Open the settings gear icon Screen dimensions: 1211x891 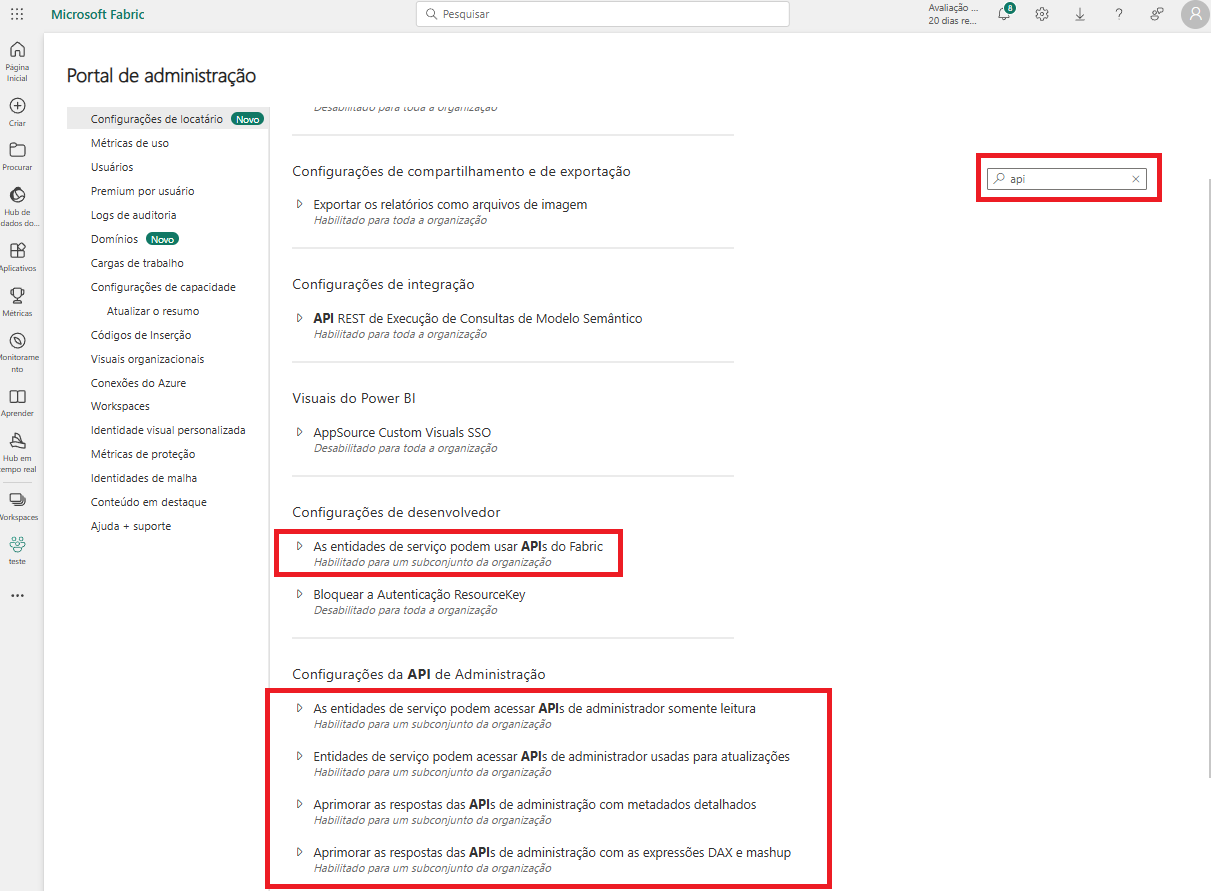tap(1042, 14)
